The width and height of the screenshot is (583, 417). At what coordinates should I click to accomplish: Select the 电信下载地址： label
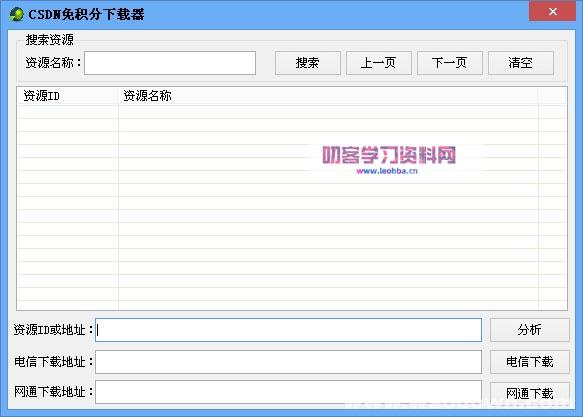pos(53,362)
